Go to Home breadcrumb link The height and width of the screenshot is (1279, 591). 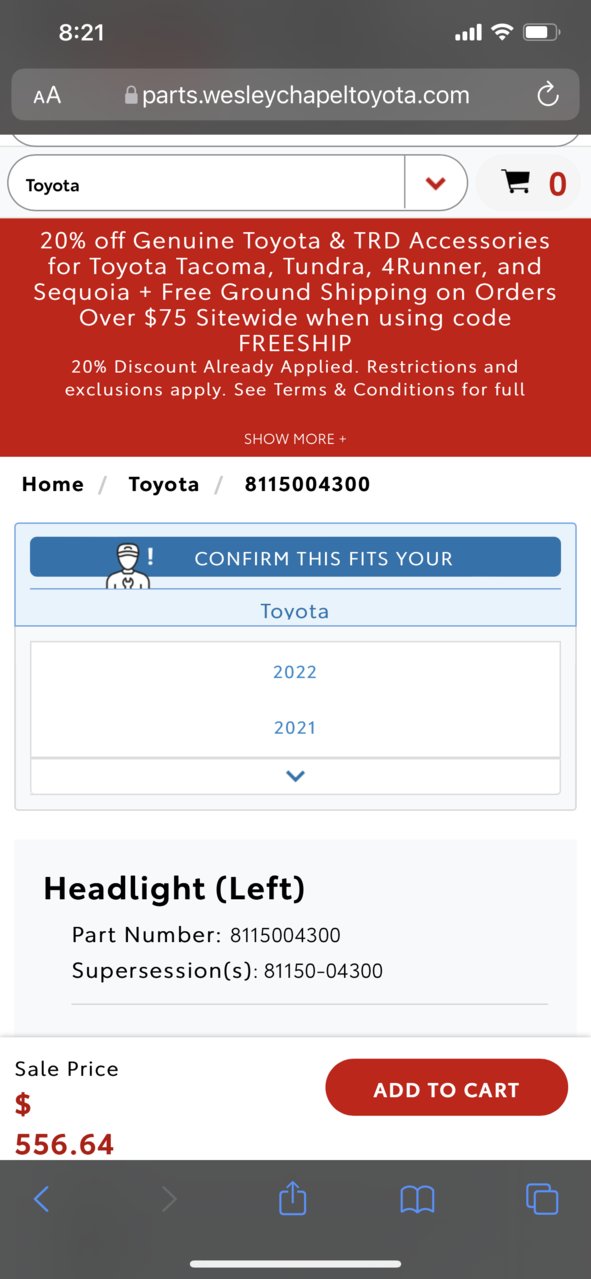pos(53,484)
